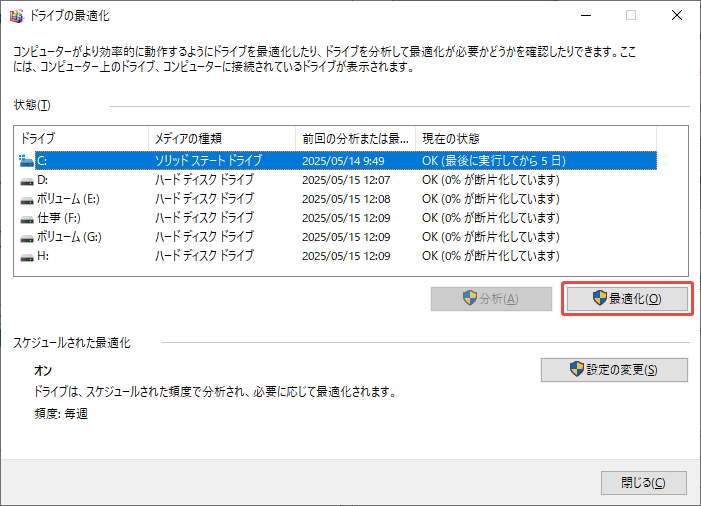Select the H: drive row label
This screenshot has height=506, width=701.
(x=43, y=256)
